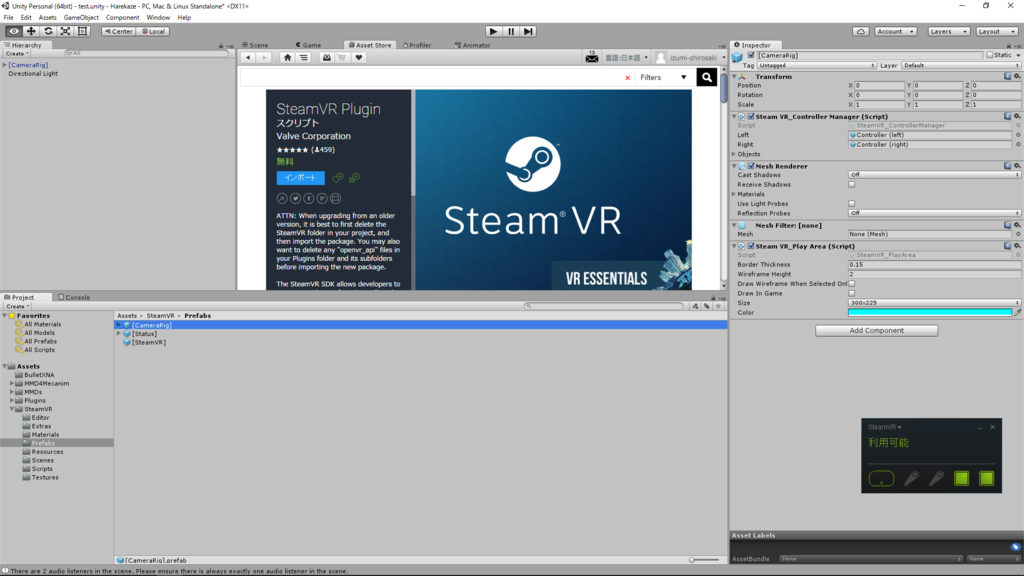Open the Assets menu
1024x576 pixels.
48,18
